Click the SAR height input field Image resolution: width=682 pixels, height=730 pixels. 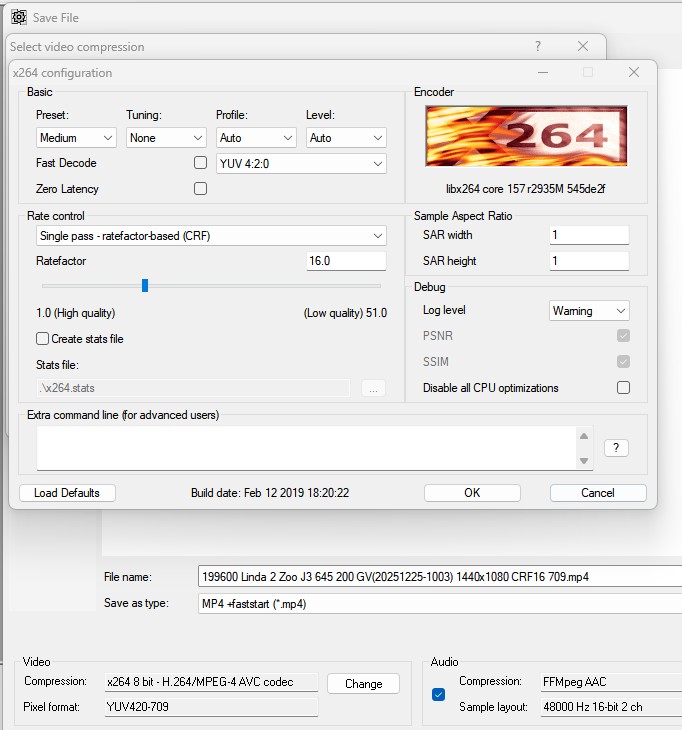tap(589, 261)
